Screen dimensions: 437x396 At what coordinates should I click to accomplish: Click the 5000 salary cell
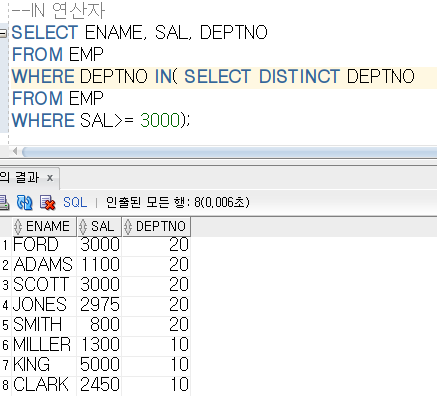pos(99,365)
